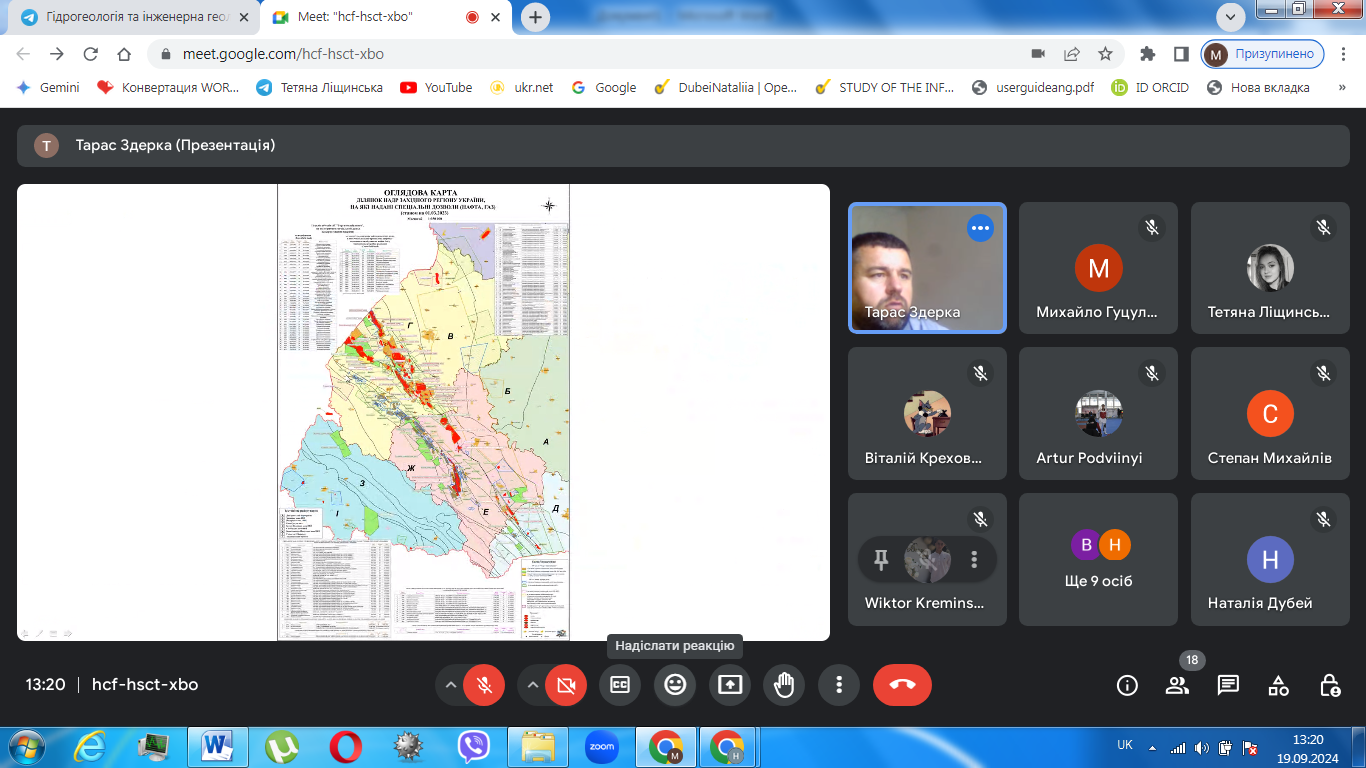The image size is (1366, 768).
Task: Open more options three-dot menu in call bar
Action: pos(839,685)
